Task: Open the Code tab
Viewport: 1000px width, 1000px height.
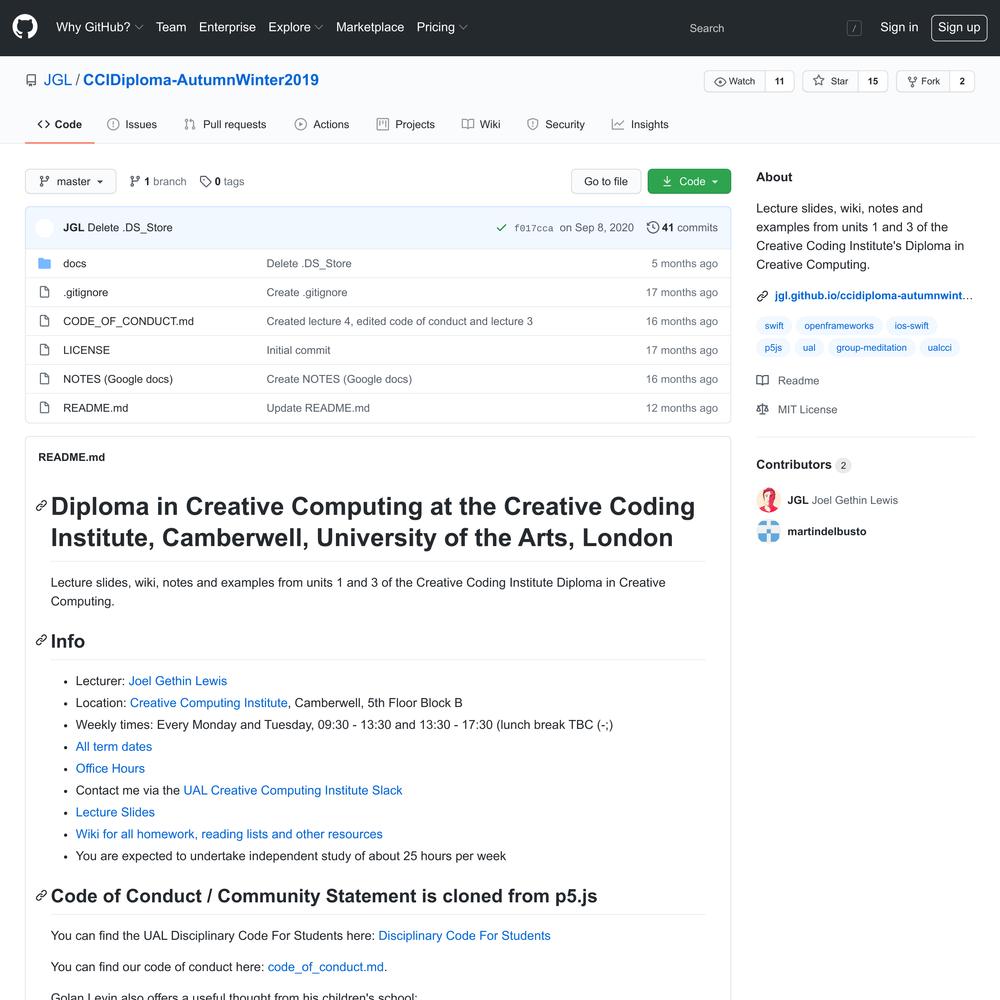Action: click(60, 124)
